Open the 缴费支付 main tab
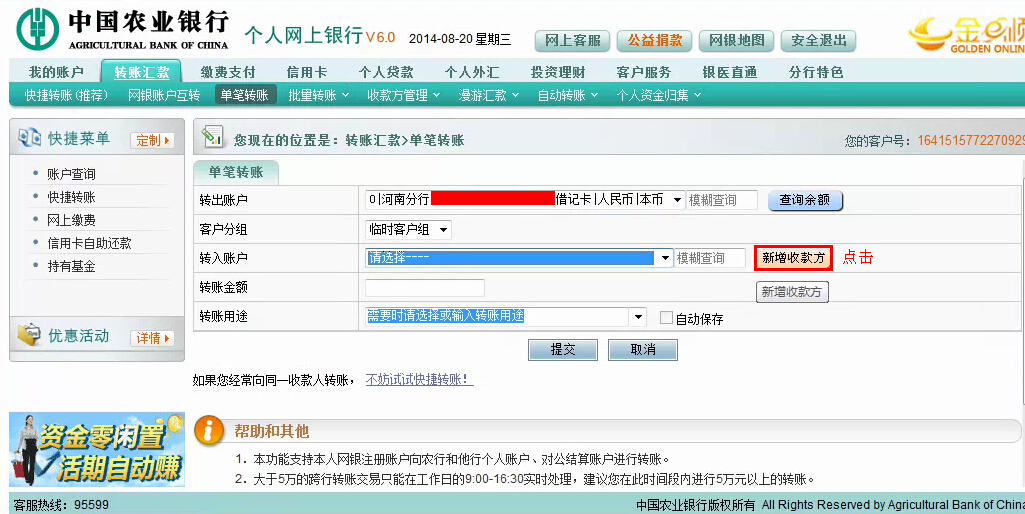Viewport: 1025px width, 514px height. tap(227, 72)
